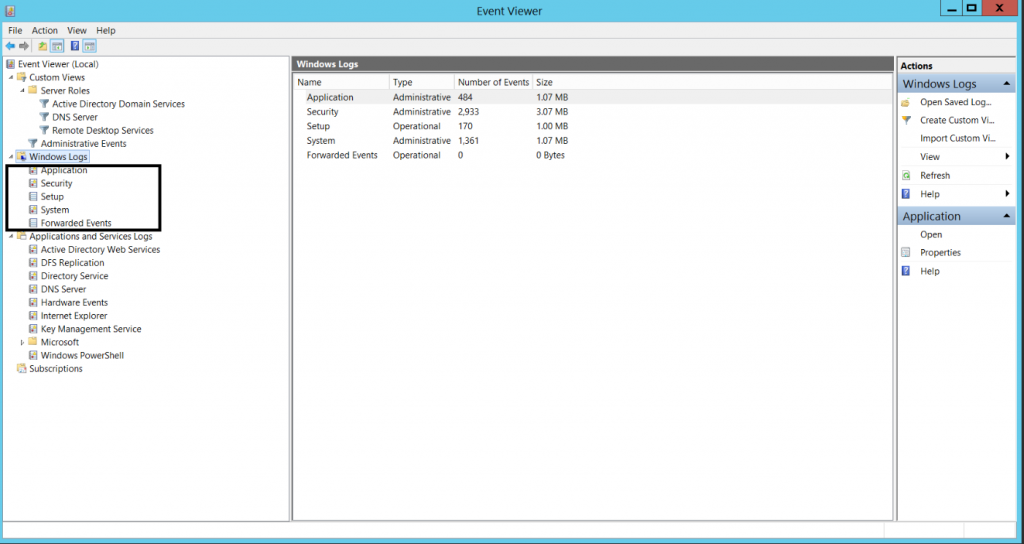Open the File menu

point(15,31)
